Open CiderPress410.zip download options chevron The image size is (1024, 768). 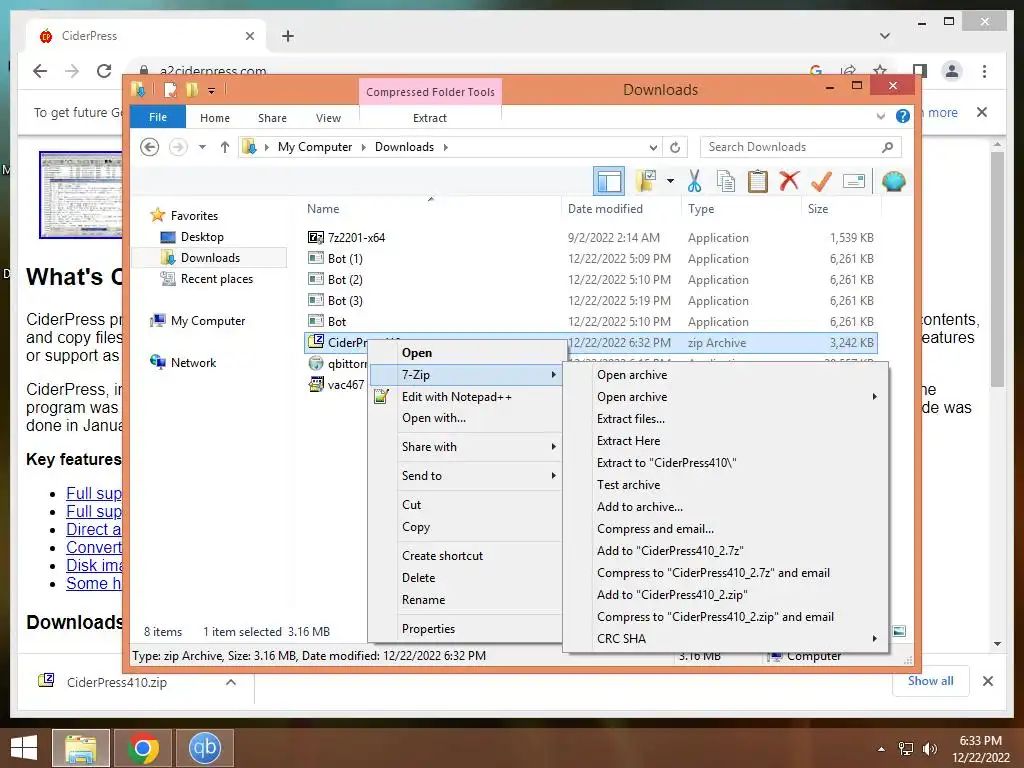coord(231,682)
